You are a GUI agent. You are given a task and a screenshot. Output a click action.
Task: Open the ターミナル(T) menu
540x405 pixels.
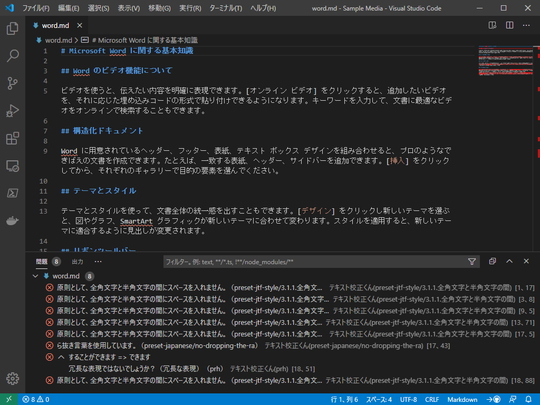(x=226, y=8)
